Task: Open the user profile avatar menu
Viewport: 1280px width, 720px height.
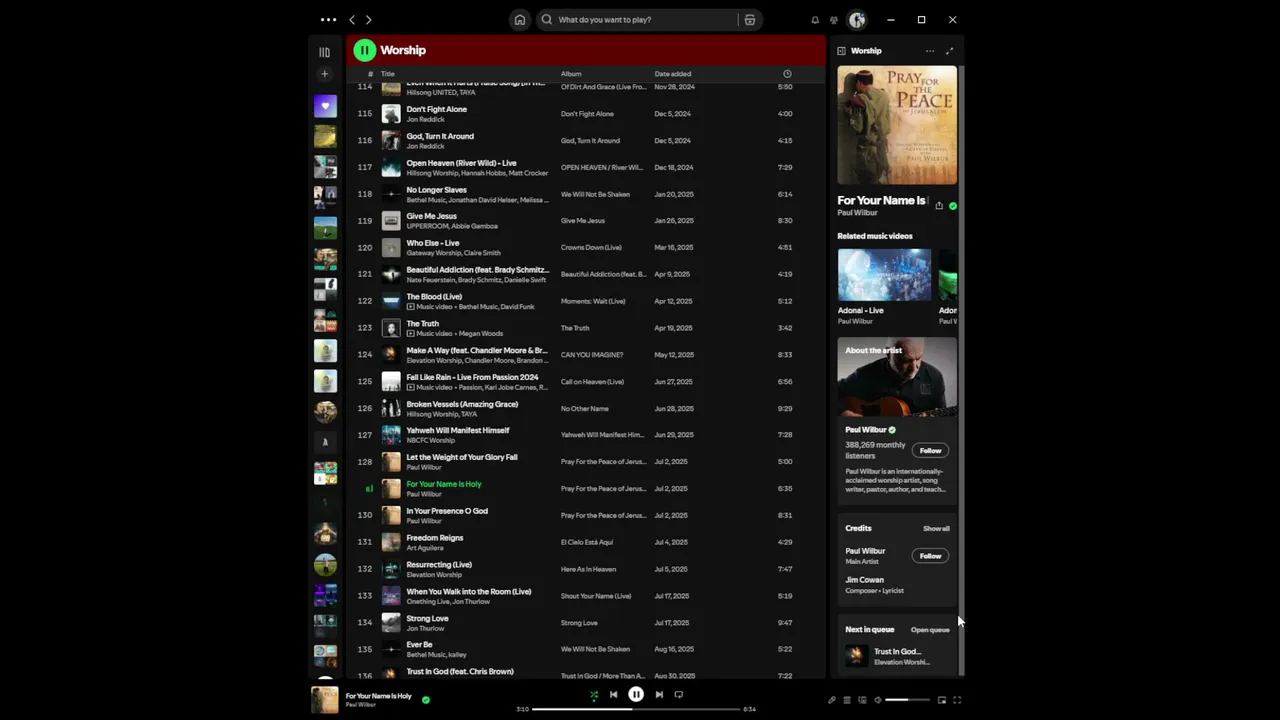Action: coord(857,19)
